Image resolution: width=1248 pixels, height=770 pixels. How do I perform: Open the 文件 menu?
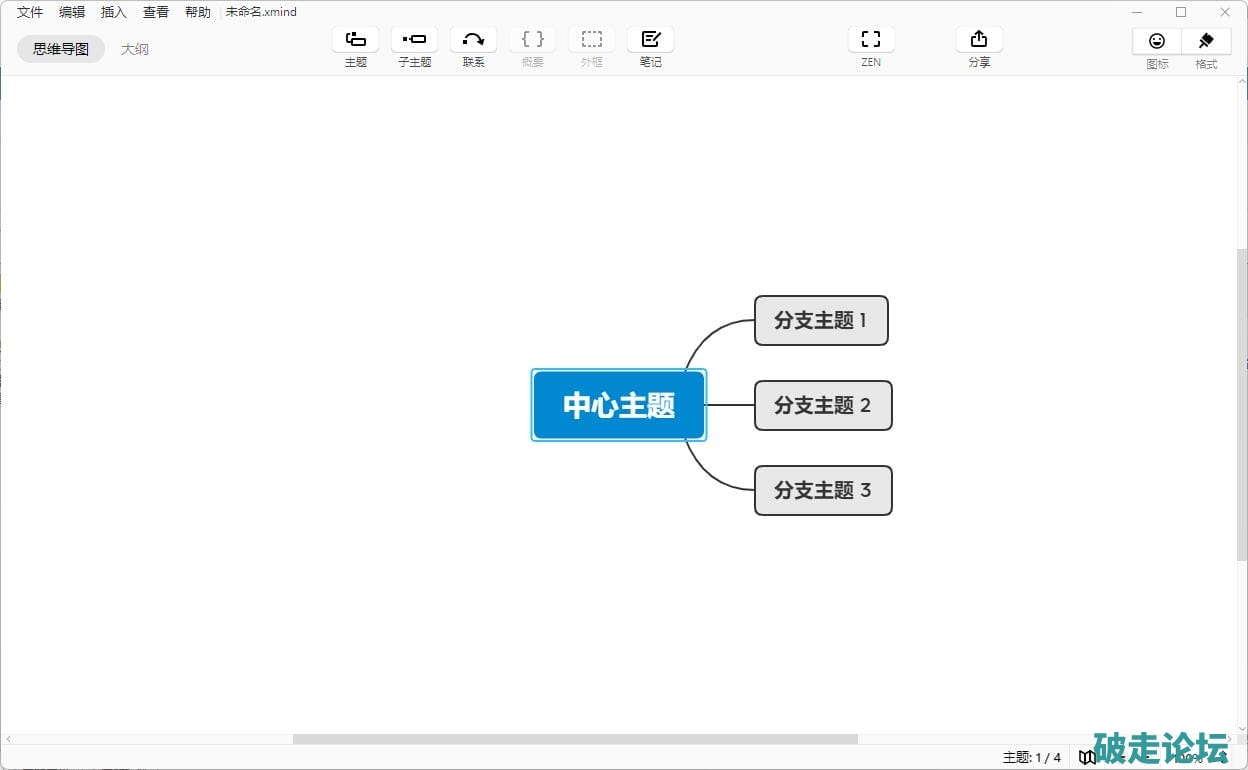tap(30, 12)
